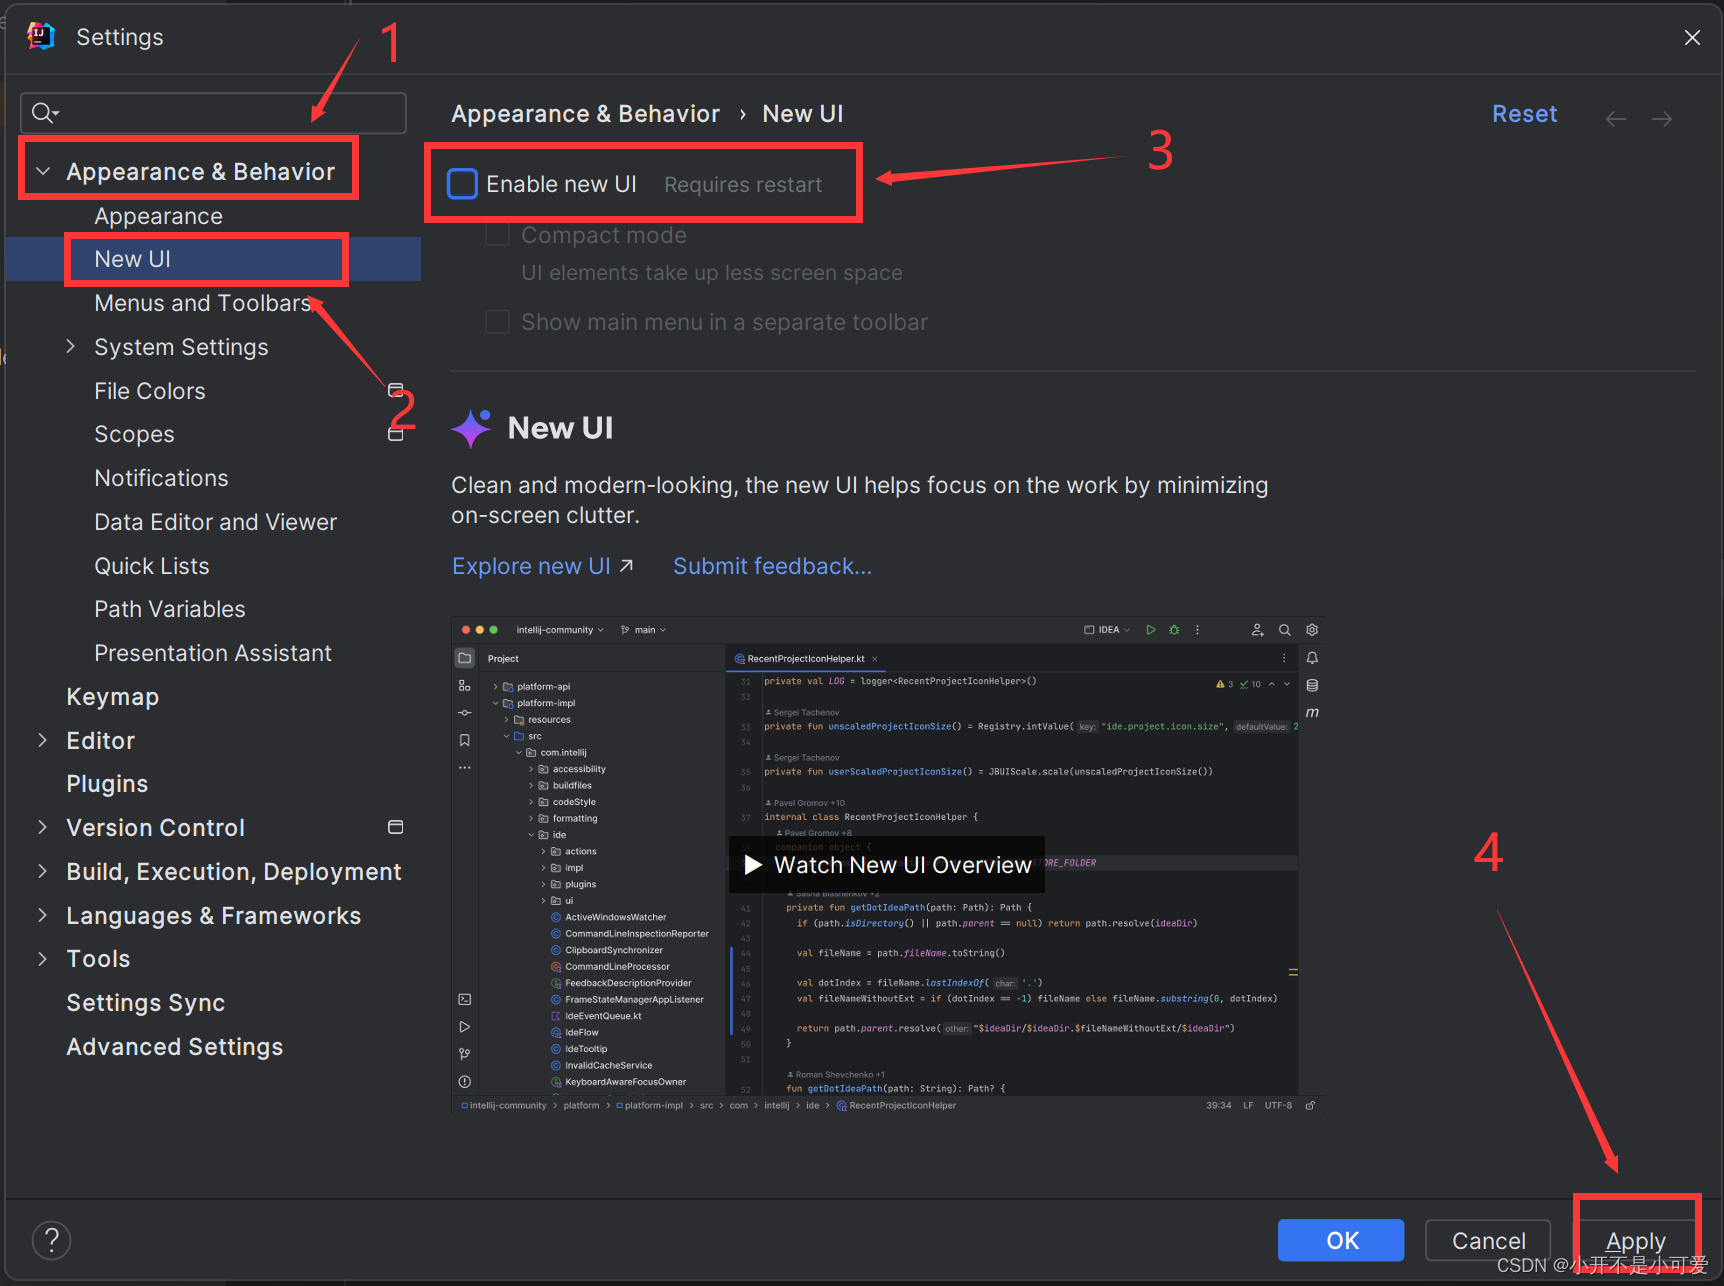
Task: Click project-level icon beside Version Control
Action: click(396, 827)
